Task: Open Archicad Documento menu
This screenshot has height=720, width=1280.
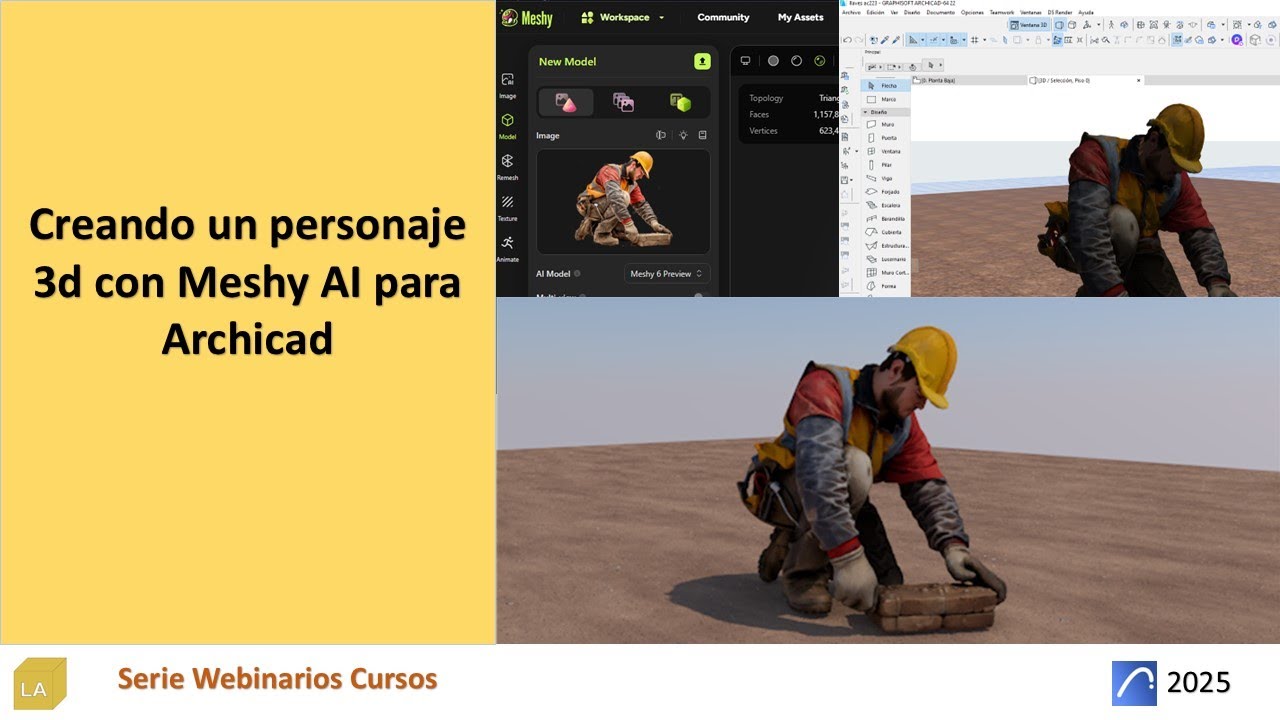Action: 941,12
